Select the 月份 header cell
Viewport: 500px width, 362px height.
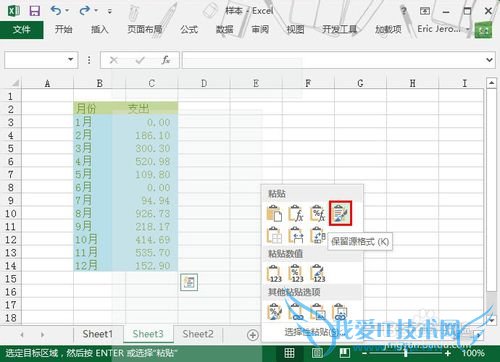[x=99, y=109]
